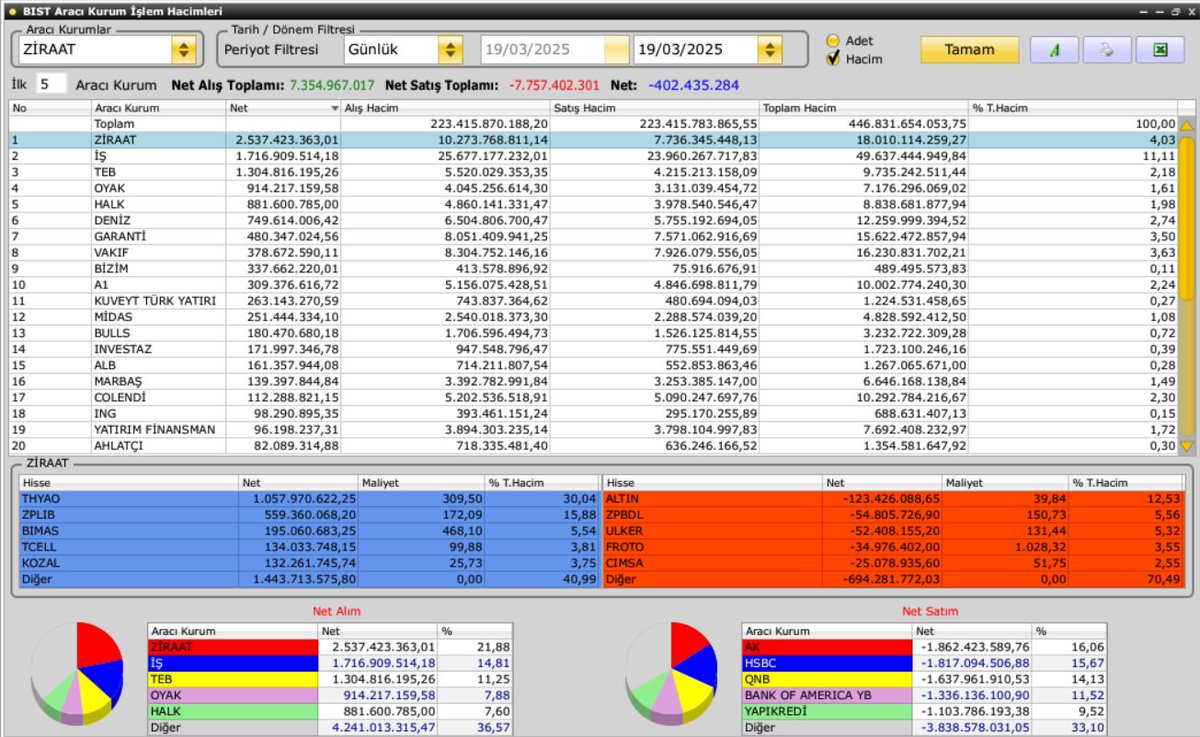This screenshot has width=1200, height=737.
Task: Sort by the Aracı Kurum column header
Action: pos(158,107)
